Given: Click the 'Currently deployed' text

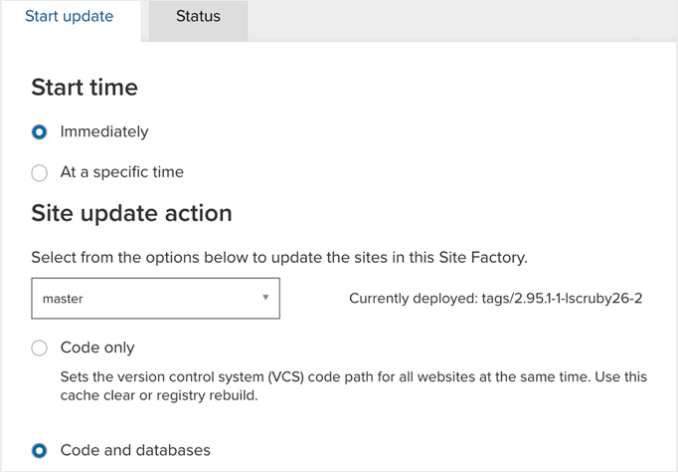Looking at the screenshot, I should [406, 298].
